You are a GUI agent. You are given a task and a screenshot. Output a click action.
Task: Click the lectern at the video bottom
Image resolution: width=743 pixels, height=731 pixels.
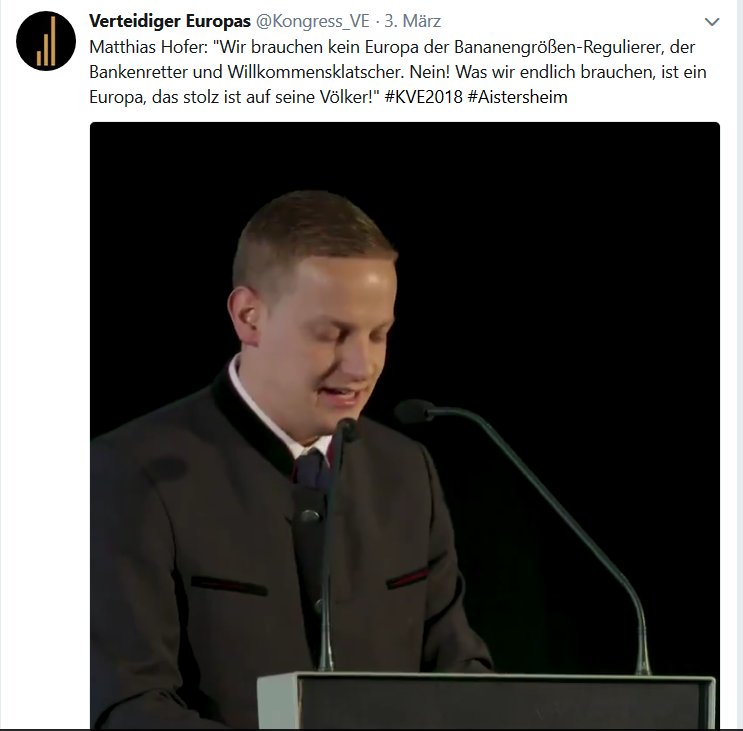click(x=486, y=701)
